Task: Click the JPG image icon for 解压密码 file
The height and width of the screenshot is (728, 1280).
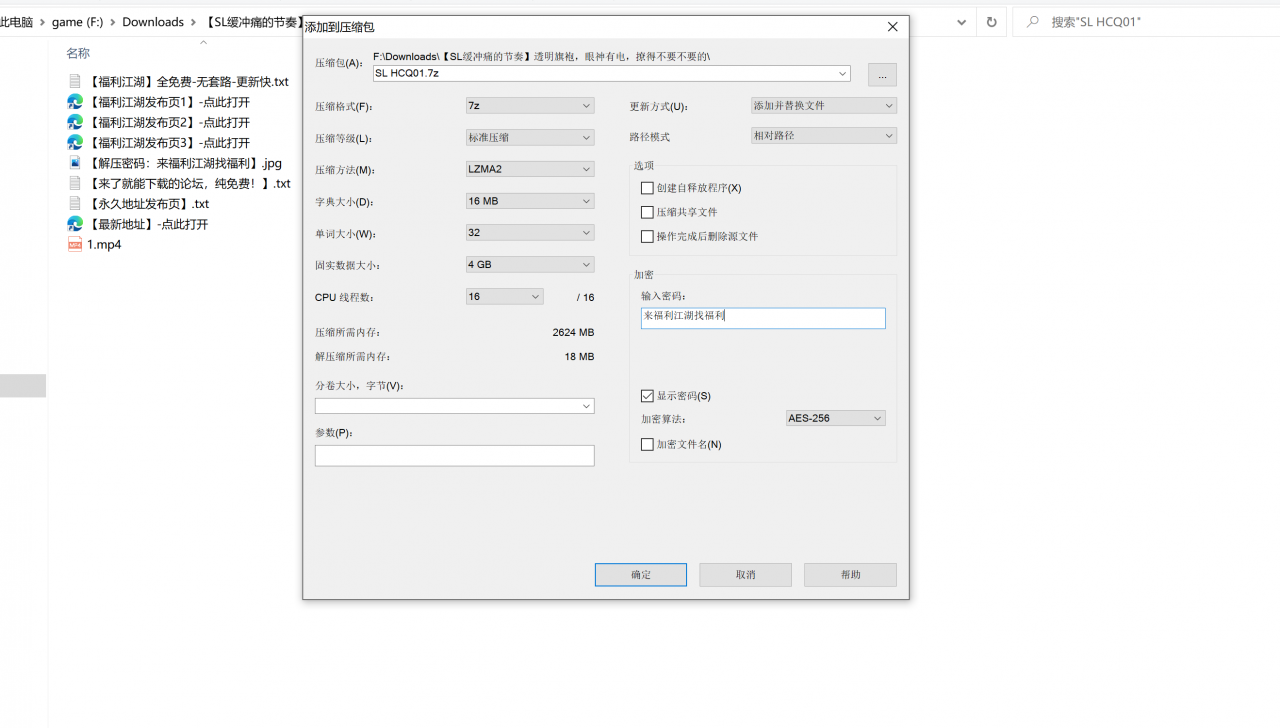Action: (75, 163)
